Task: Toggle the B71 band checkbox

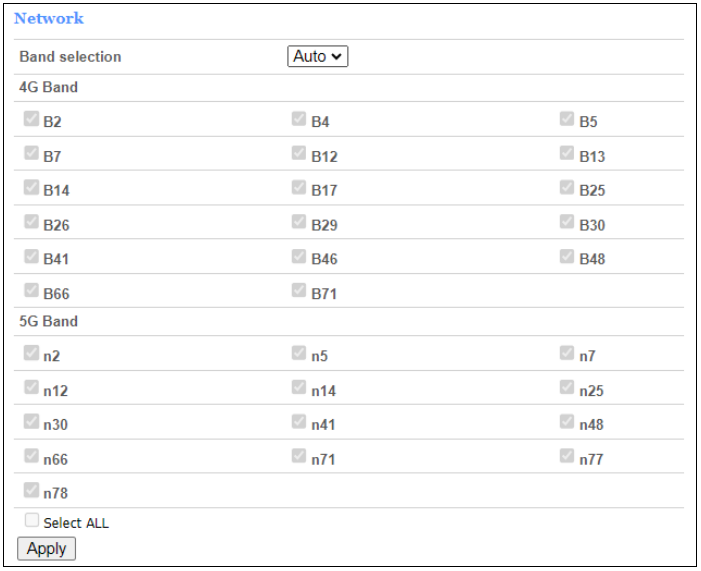Action: click(299, 291)
